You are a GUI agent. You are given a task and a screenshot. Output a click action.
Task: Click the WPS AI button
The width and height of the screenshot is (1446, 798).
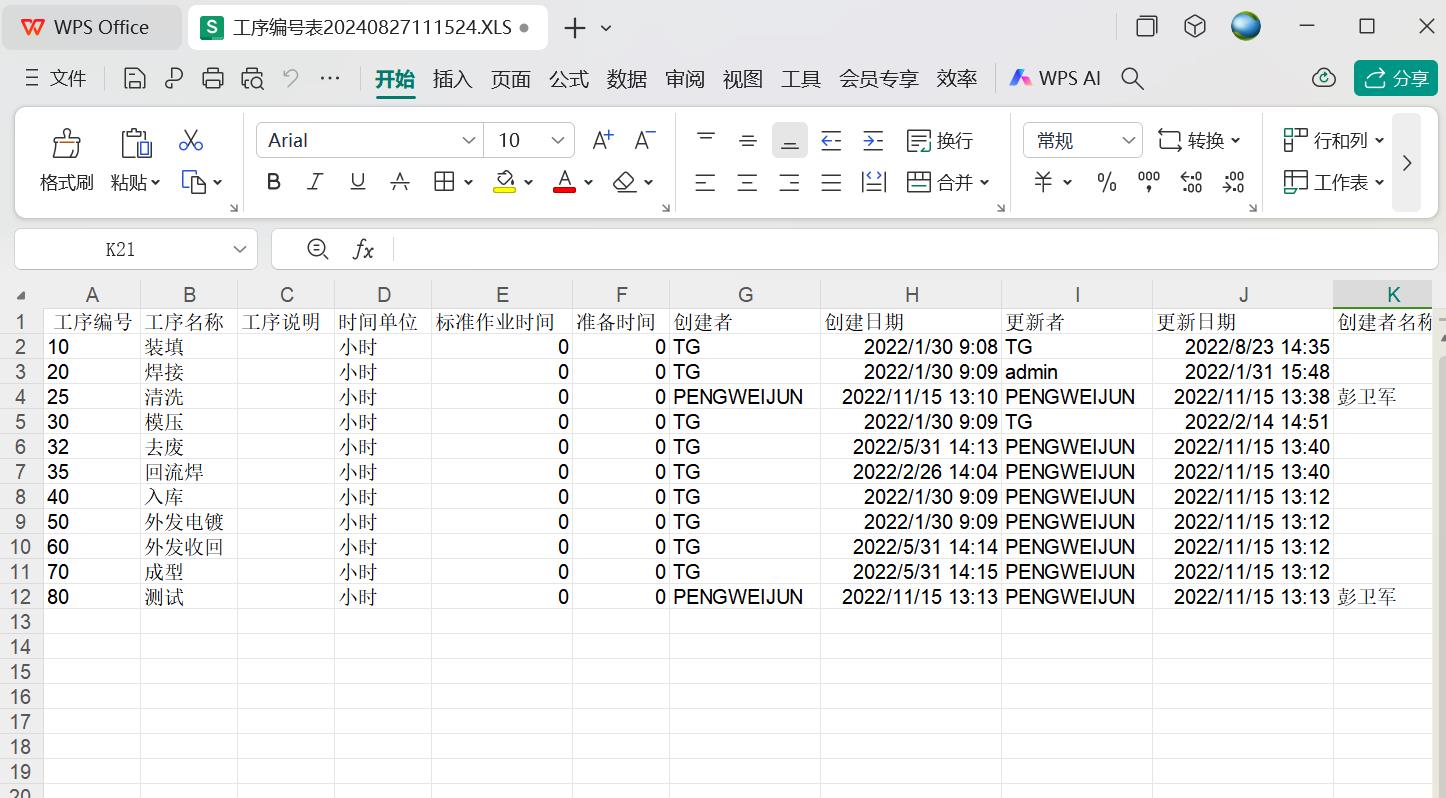(x=1055, y=78)
